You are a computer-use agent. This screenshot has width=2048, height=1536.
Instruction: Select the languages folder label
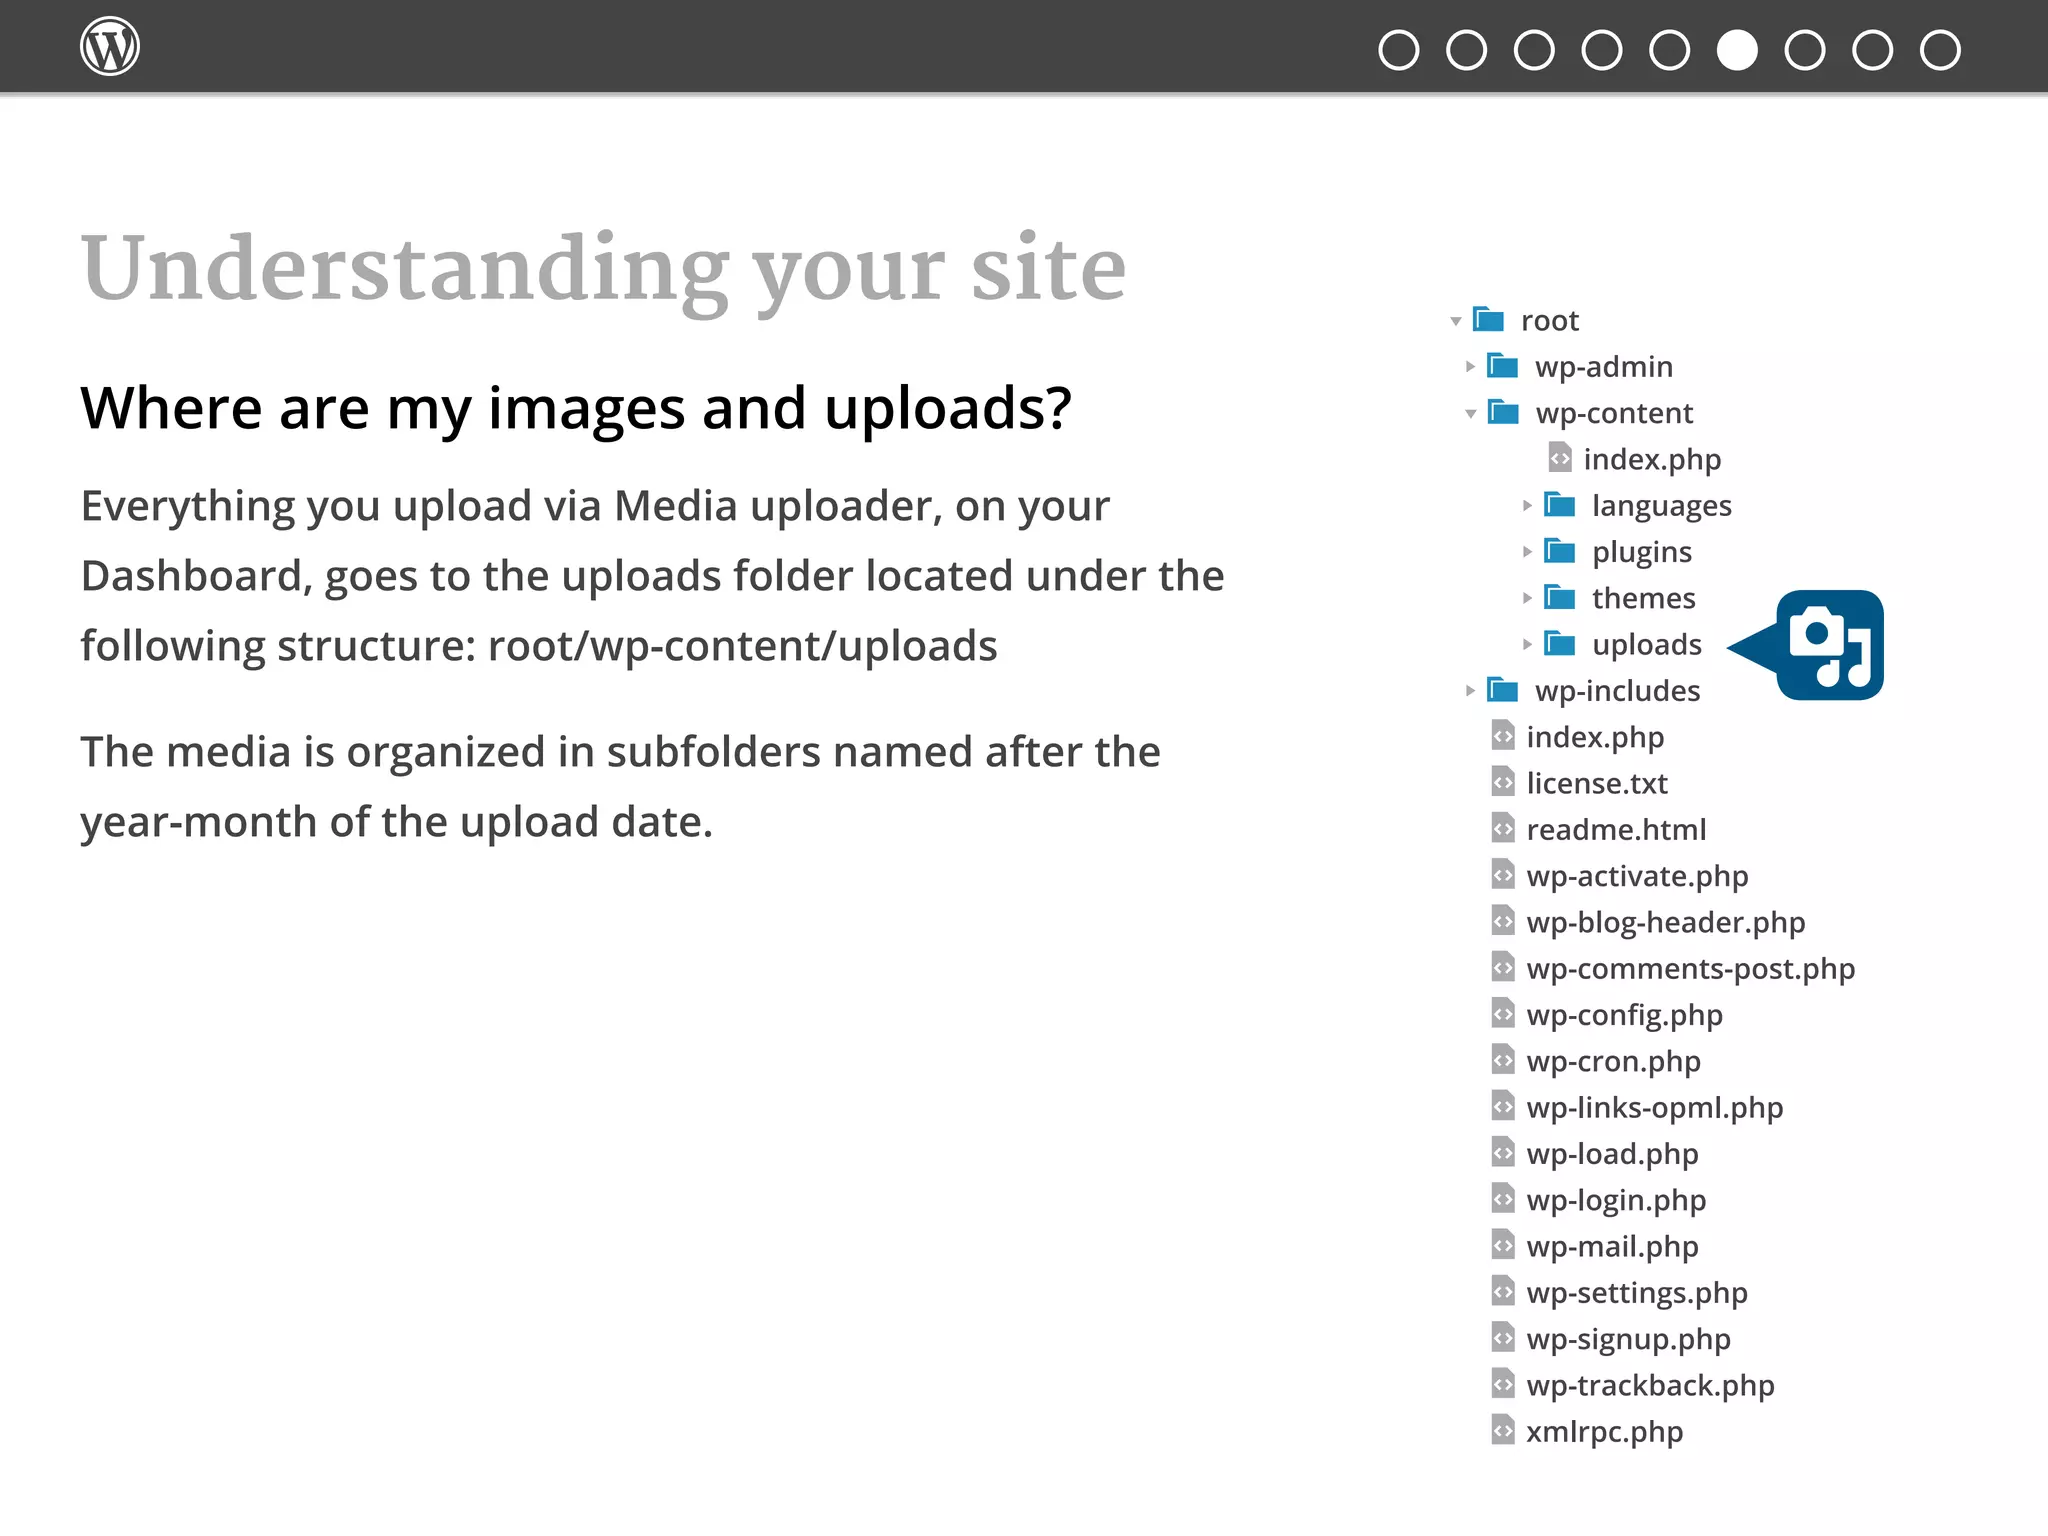(x=1662, y=506)
